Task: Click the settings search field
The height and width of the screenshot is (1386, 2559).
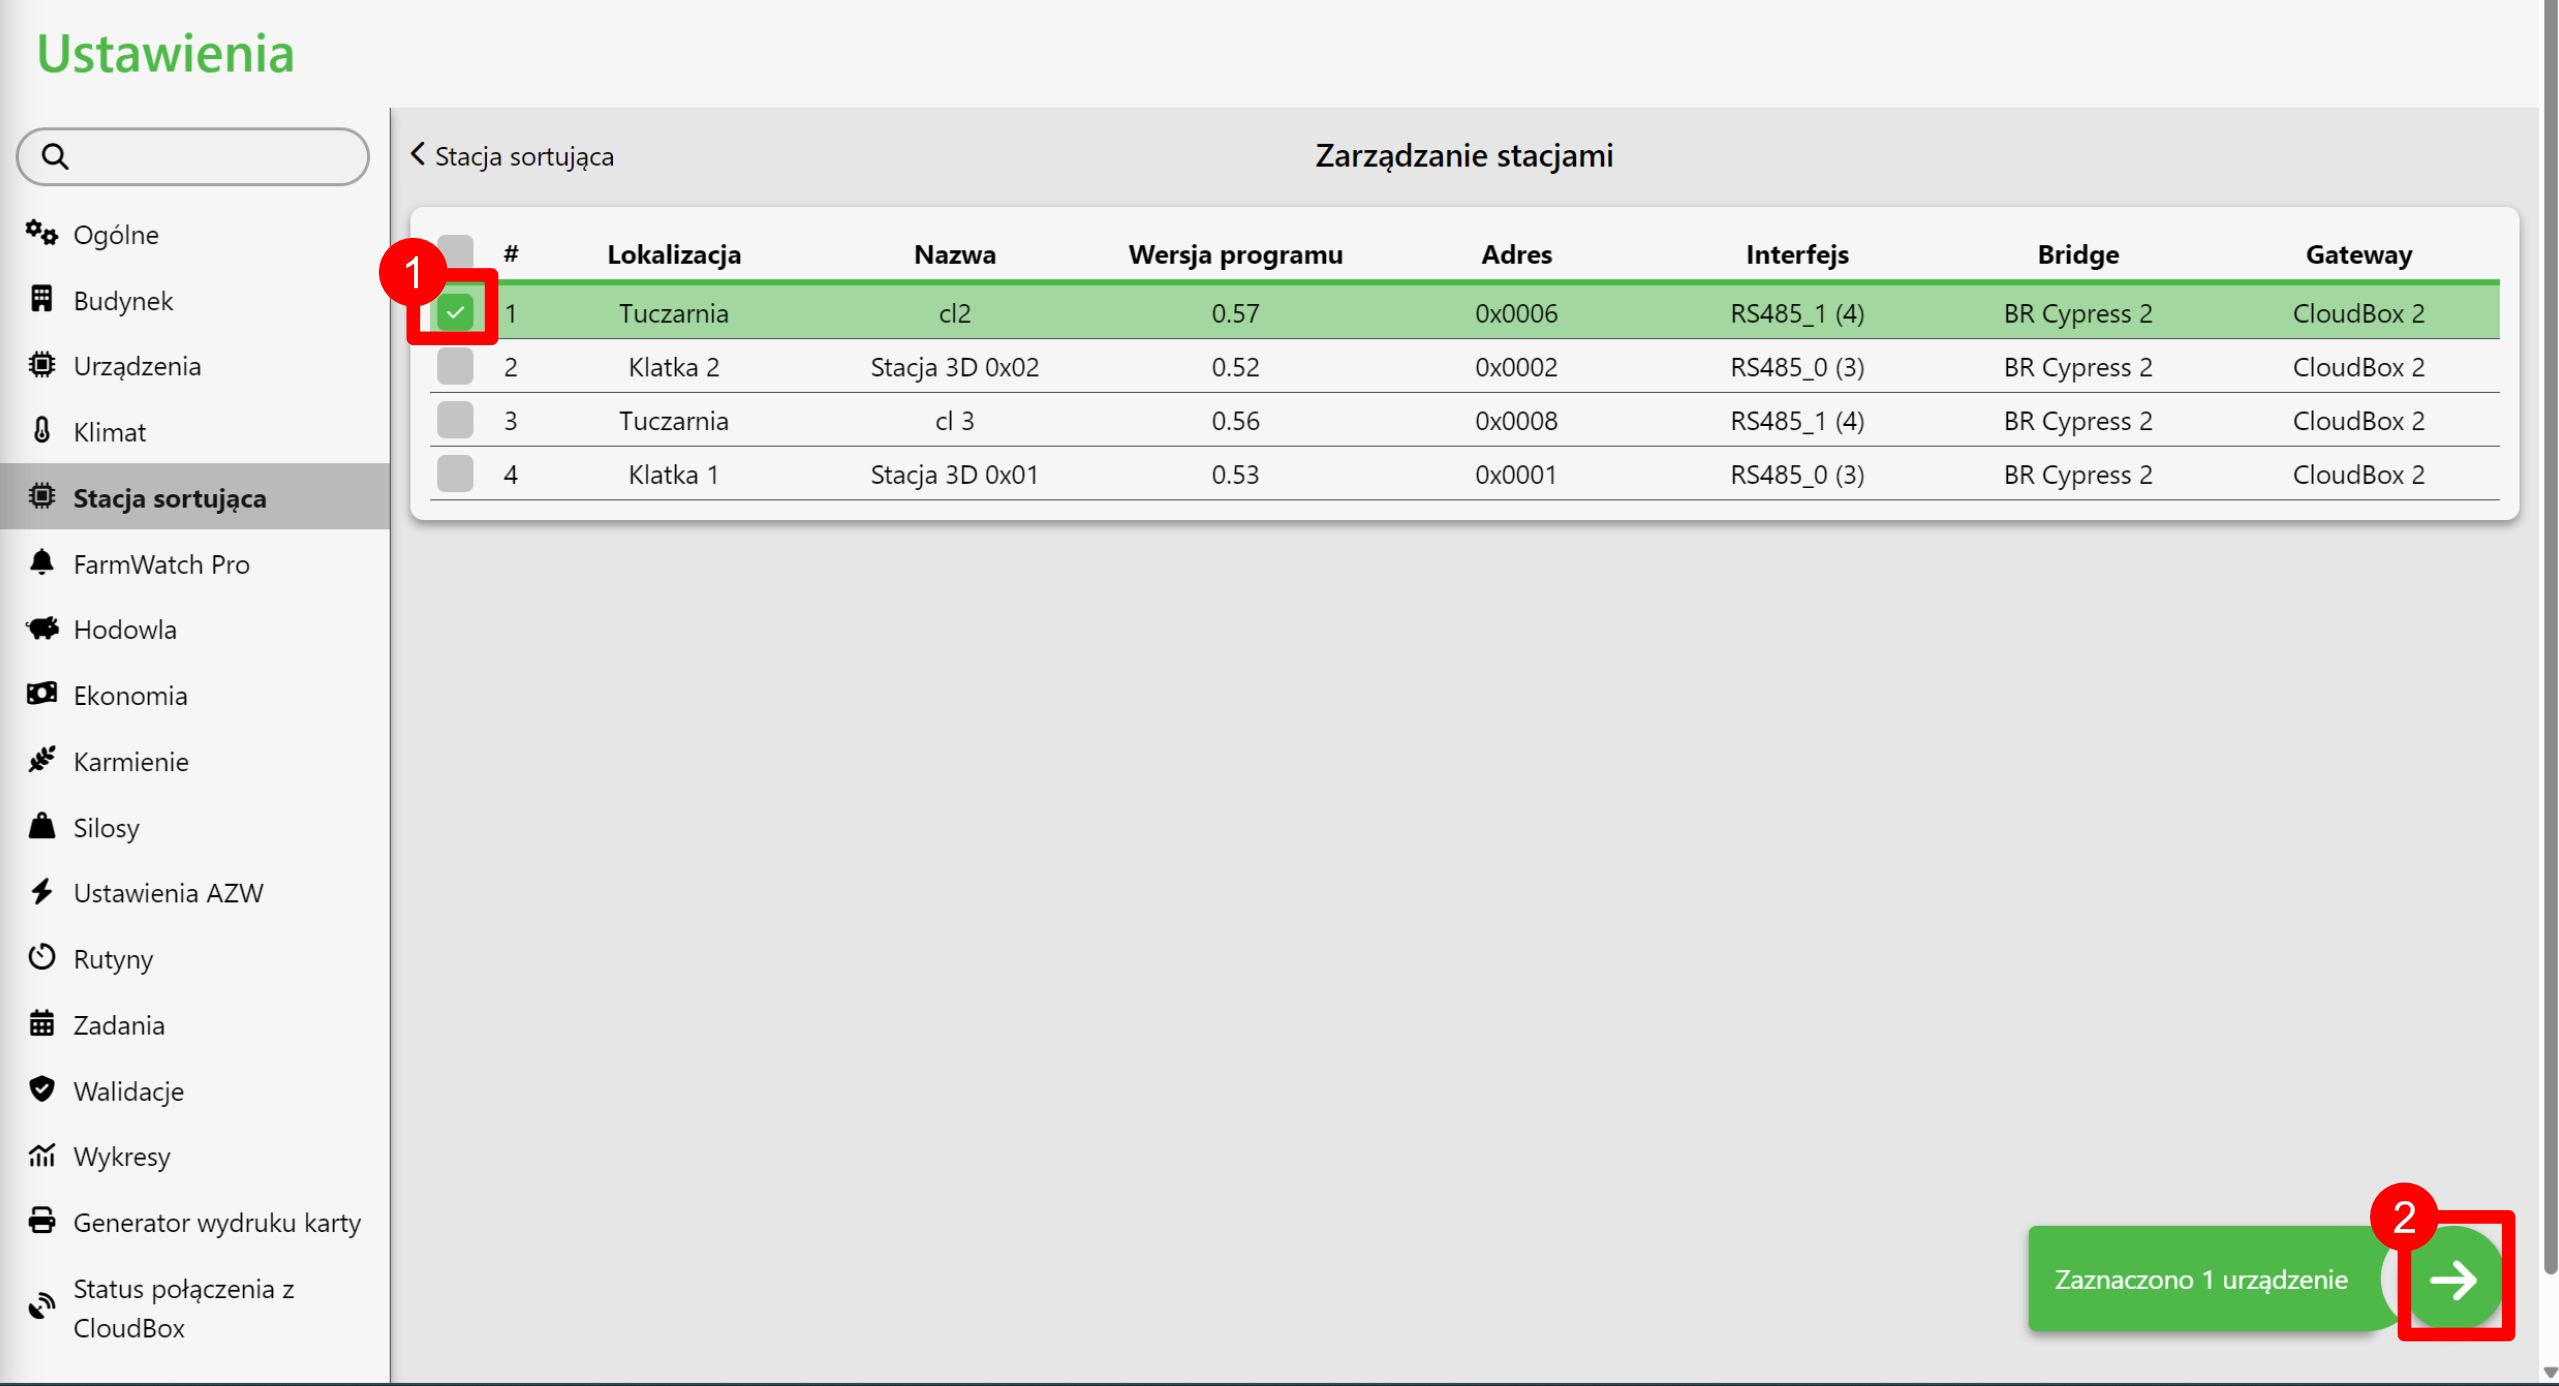Action: point(193,156)
